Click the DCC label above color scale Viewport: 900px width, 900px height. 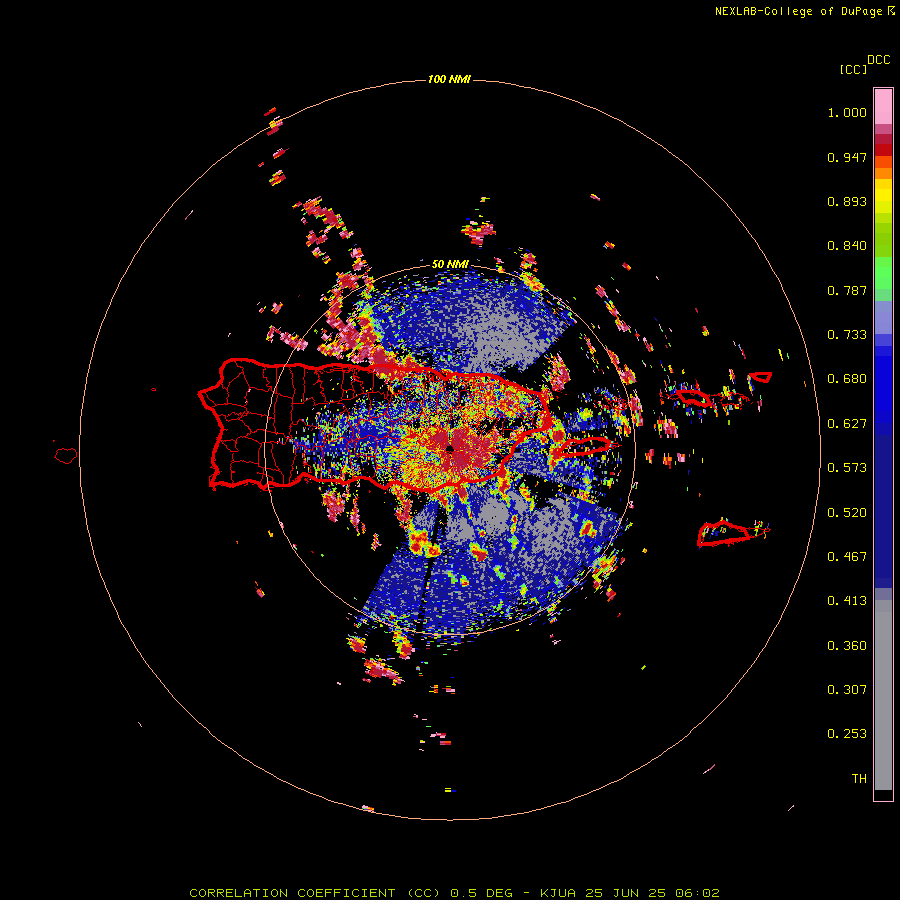[879, 60]
